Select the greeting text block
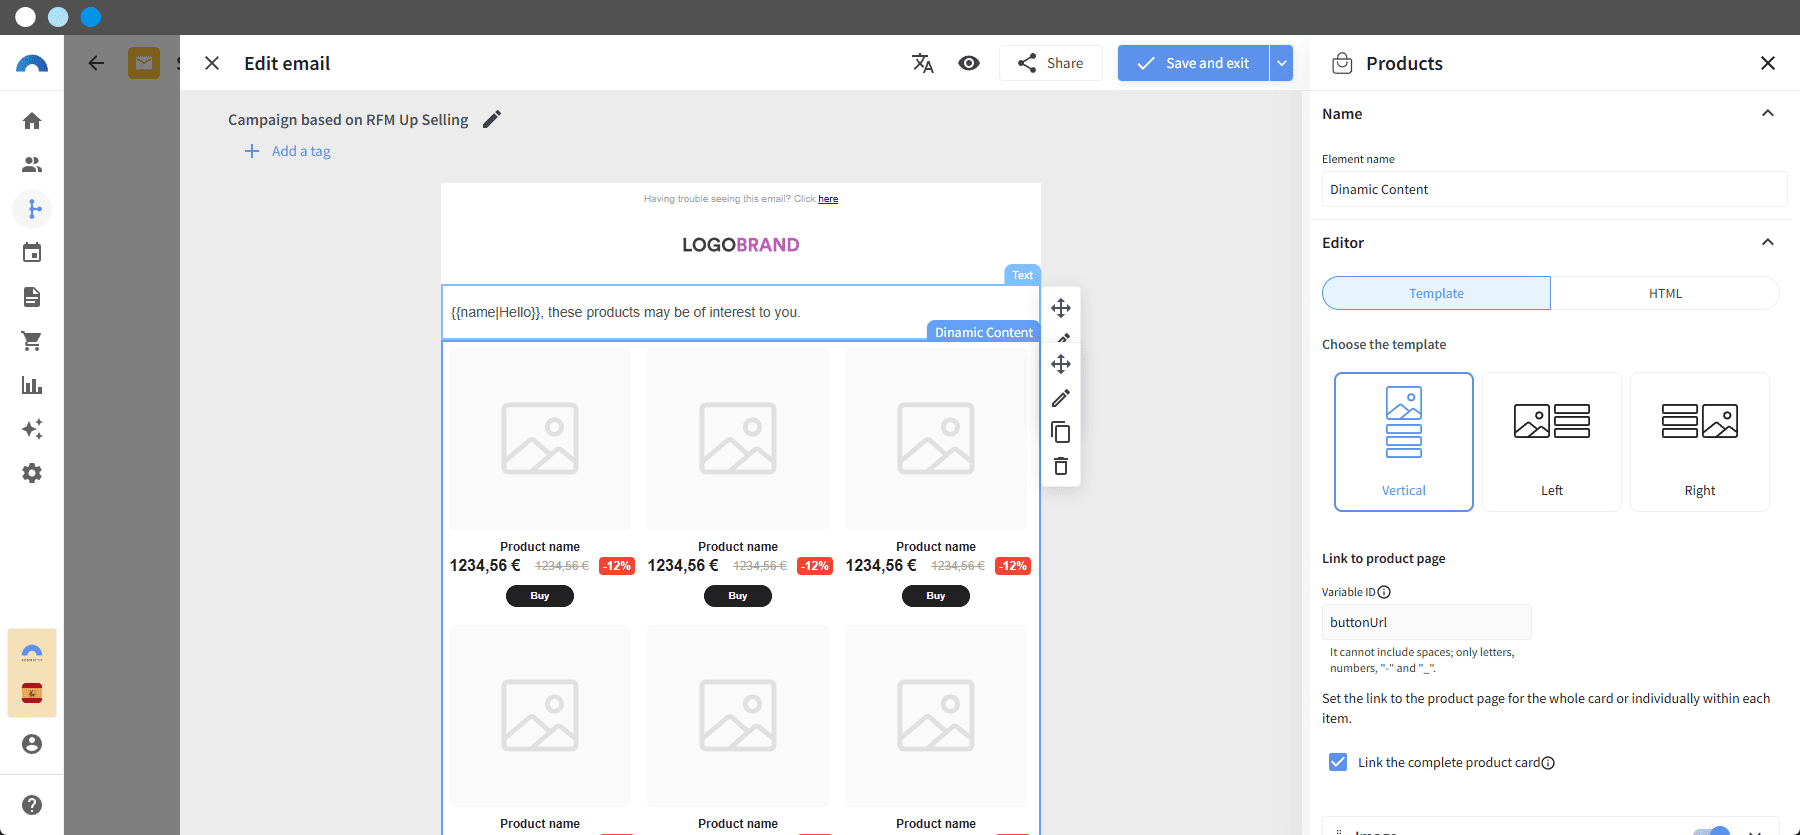Viewport: 1800px width, 835px height. coord(741,312)
